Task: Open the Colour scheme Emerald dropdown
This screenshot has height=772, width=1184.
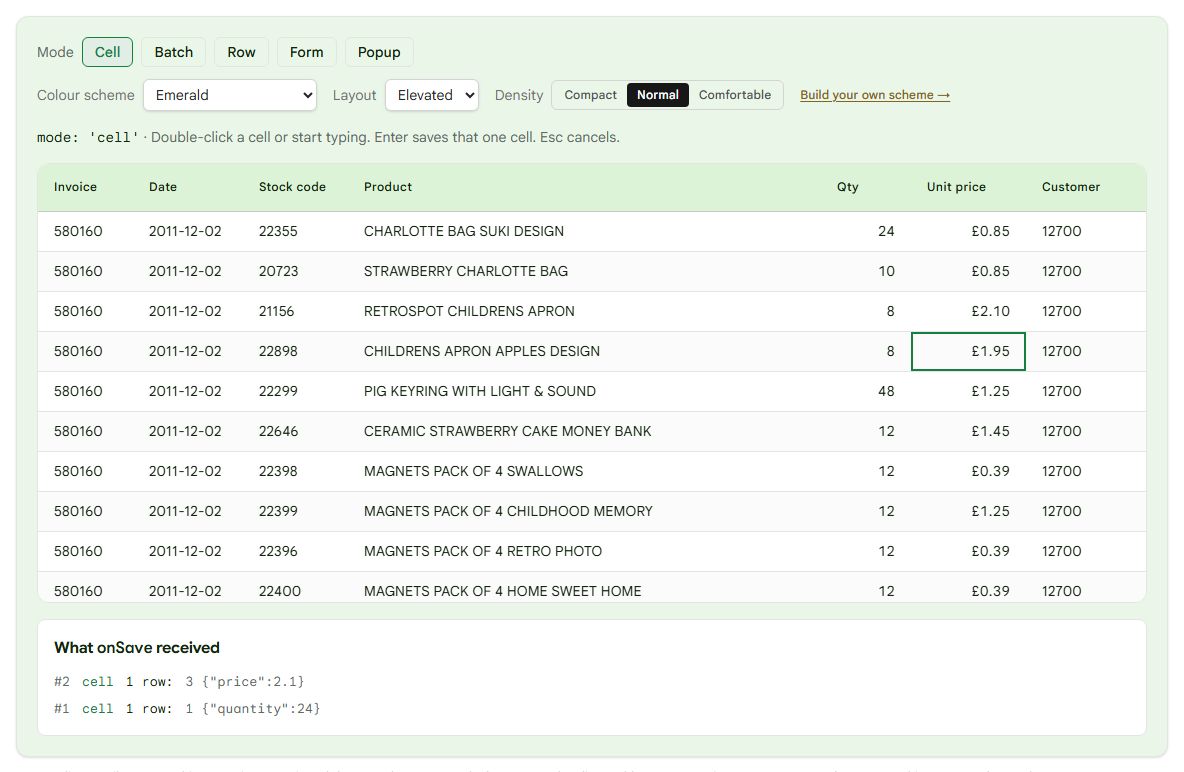Action: click(x=230, y=95)
